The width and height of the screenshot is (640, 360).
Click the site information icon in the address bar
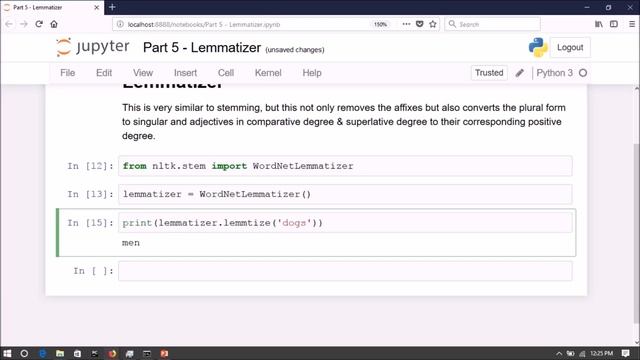pos(120,24)
